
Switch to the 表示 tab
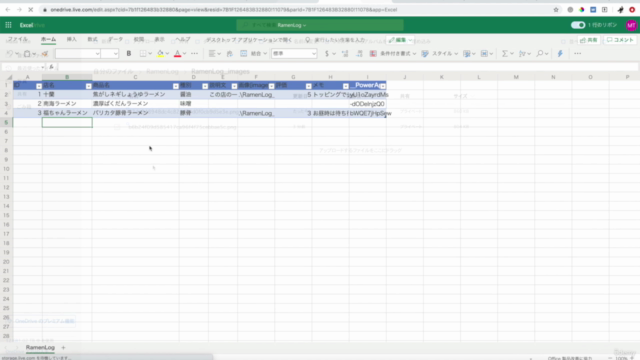160,39
